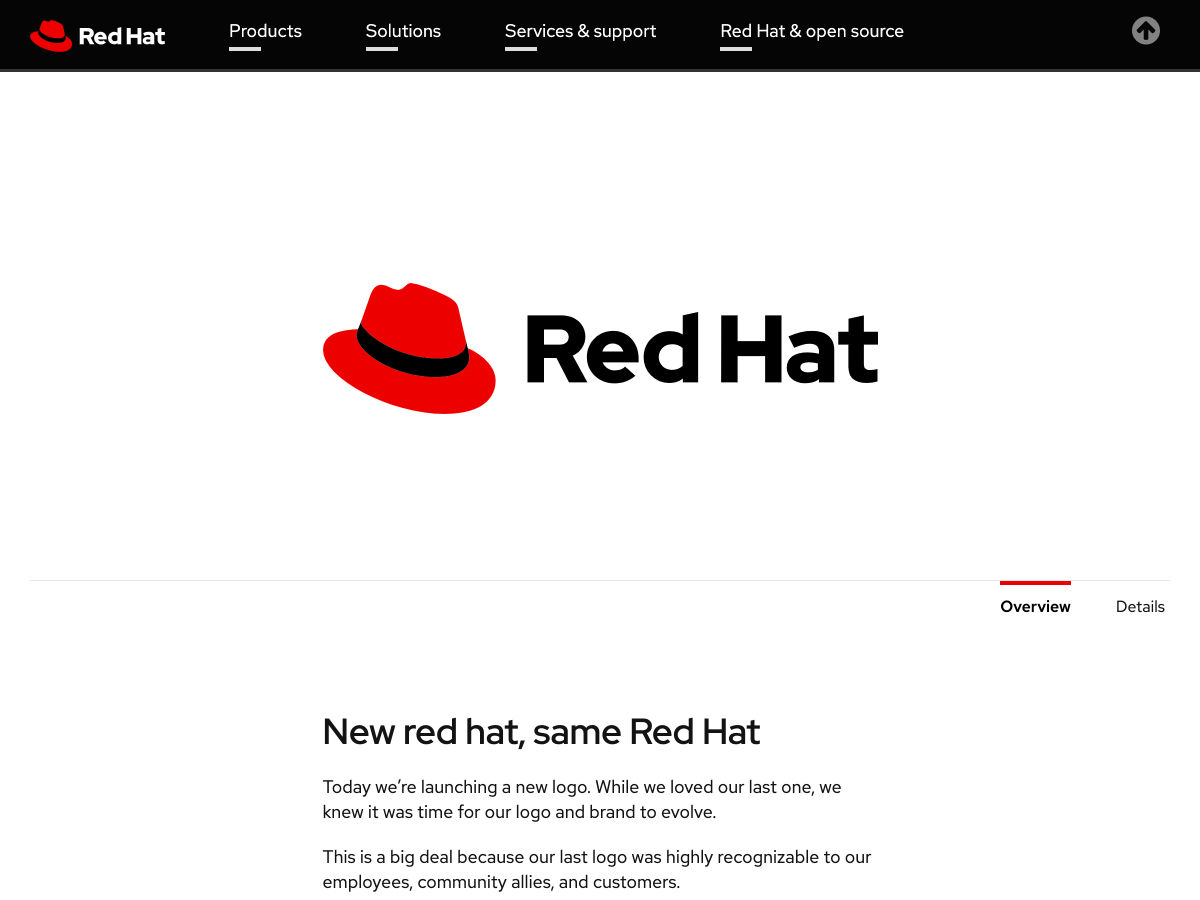This screenshot has width=1200, height=900.
Task: Switch to the Overview tab
Action: (1035, 606)
